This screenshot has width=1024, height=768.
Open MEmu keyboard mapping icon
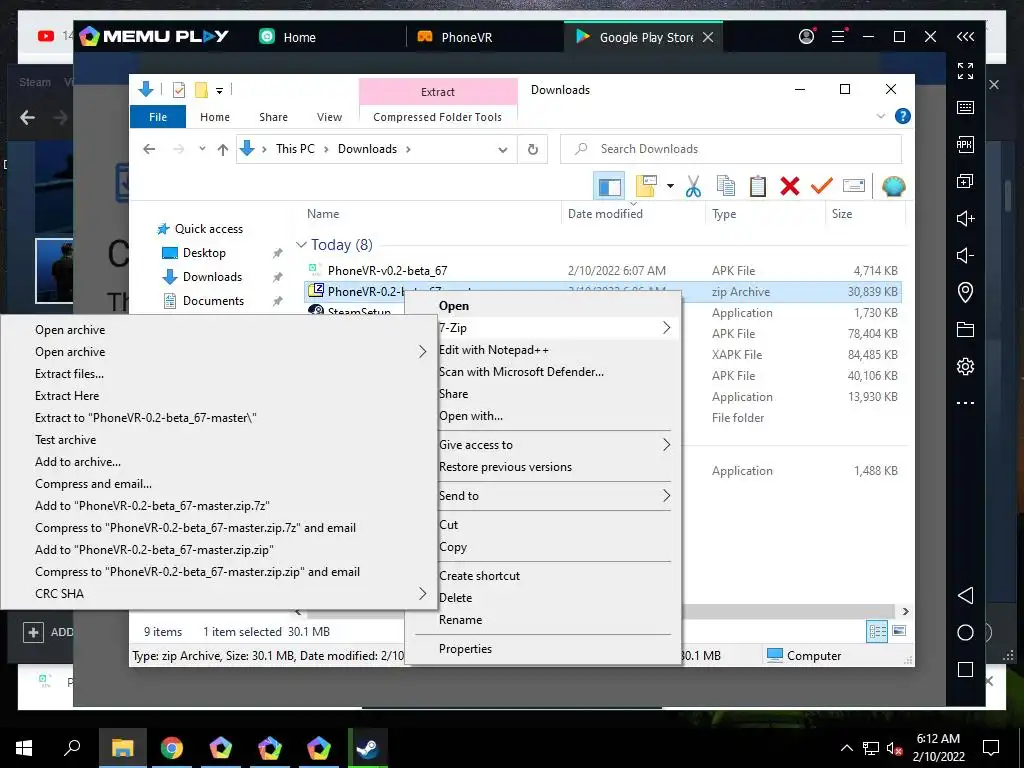point(965,108)
